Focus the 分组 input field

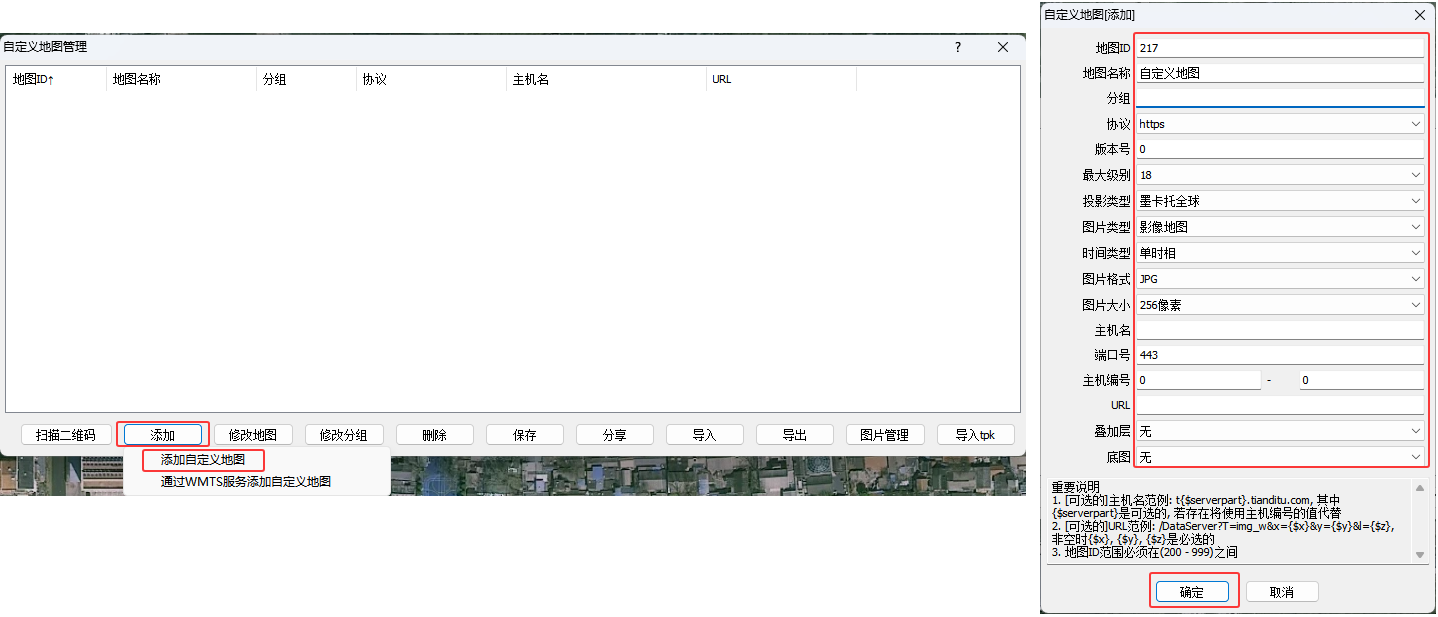[x=1279, y=98]
